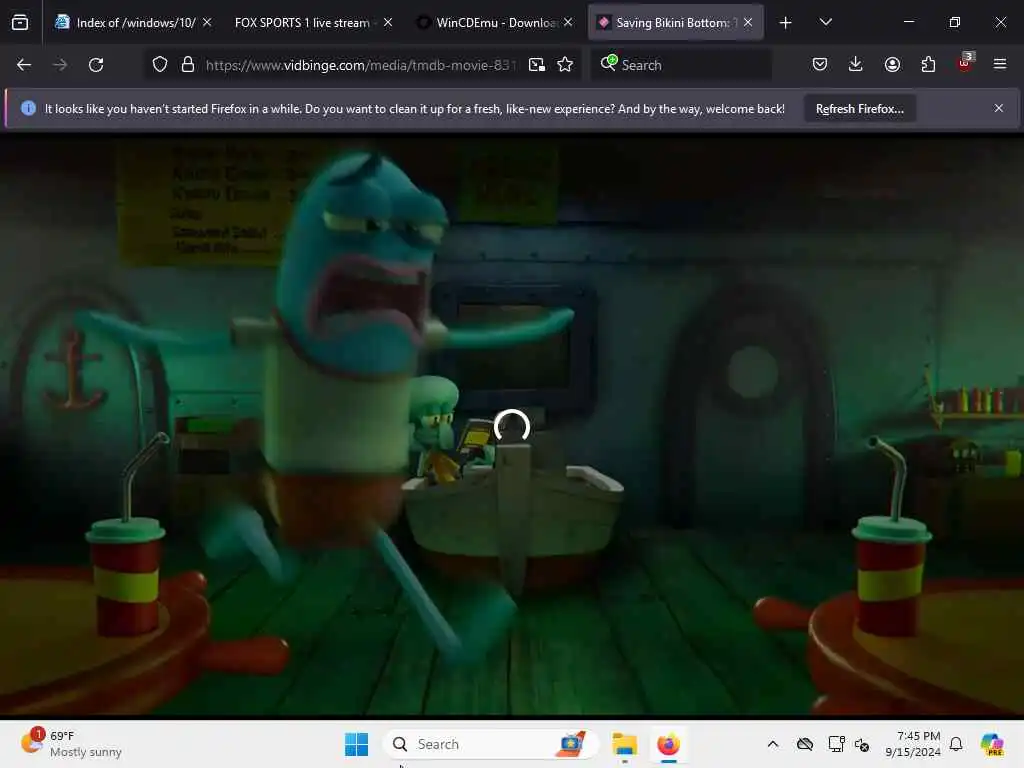Open the display network tray icon
The height and width of the screenshot is (768, 1024).
pyautogui.click(x=836, y=744)
